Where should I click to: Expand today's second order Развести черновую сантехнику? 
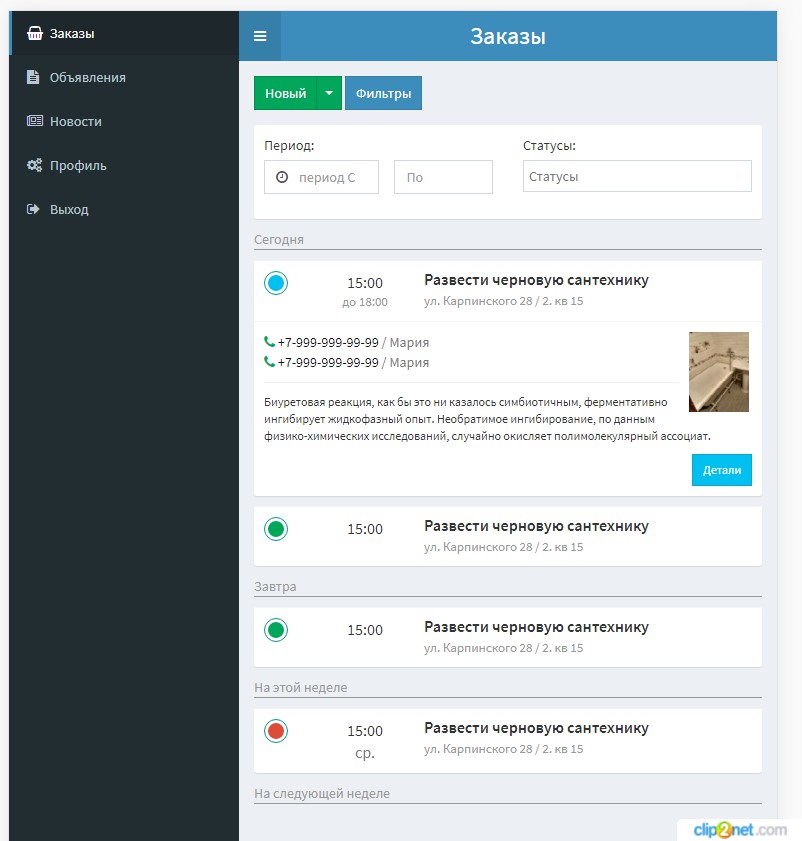pos(536,526)
